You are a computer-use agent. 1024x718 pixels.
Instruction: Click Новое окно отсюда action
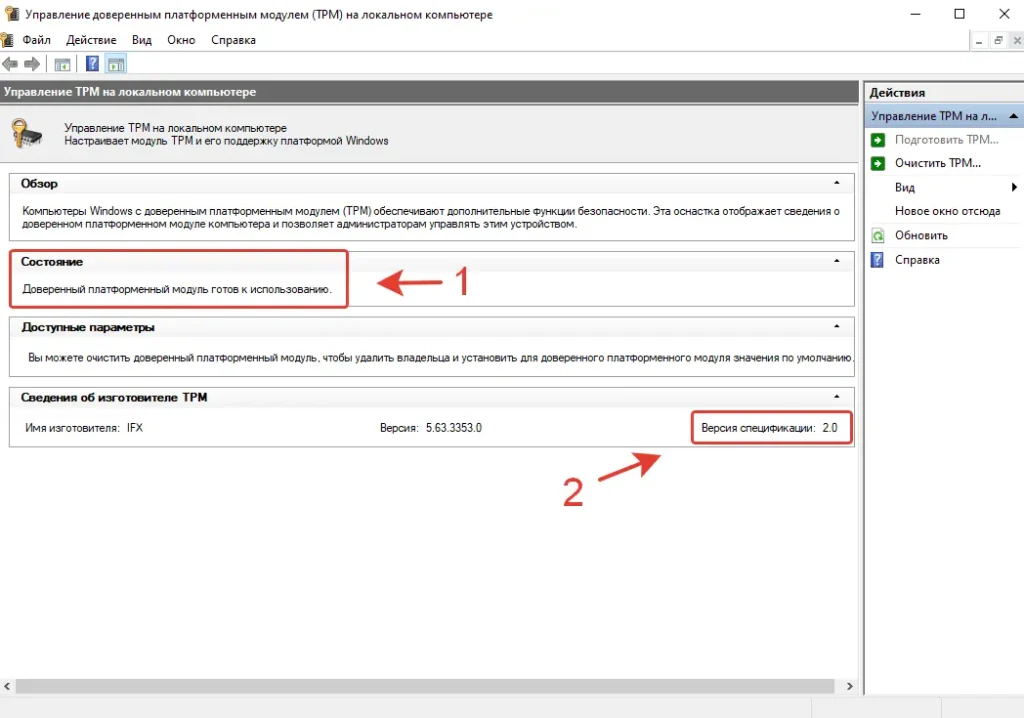(x=947, y=211)
